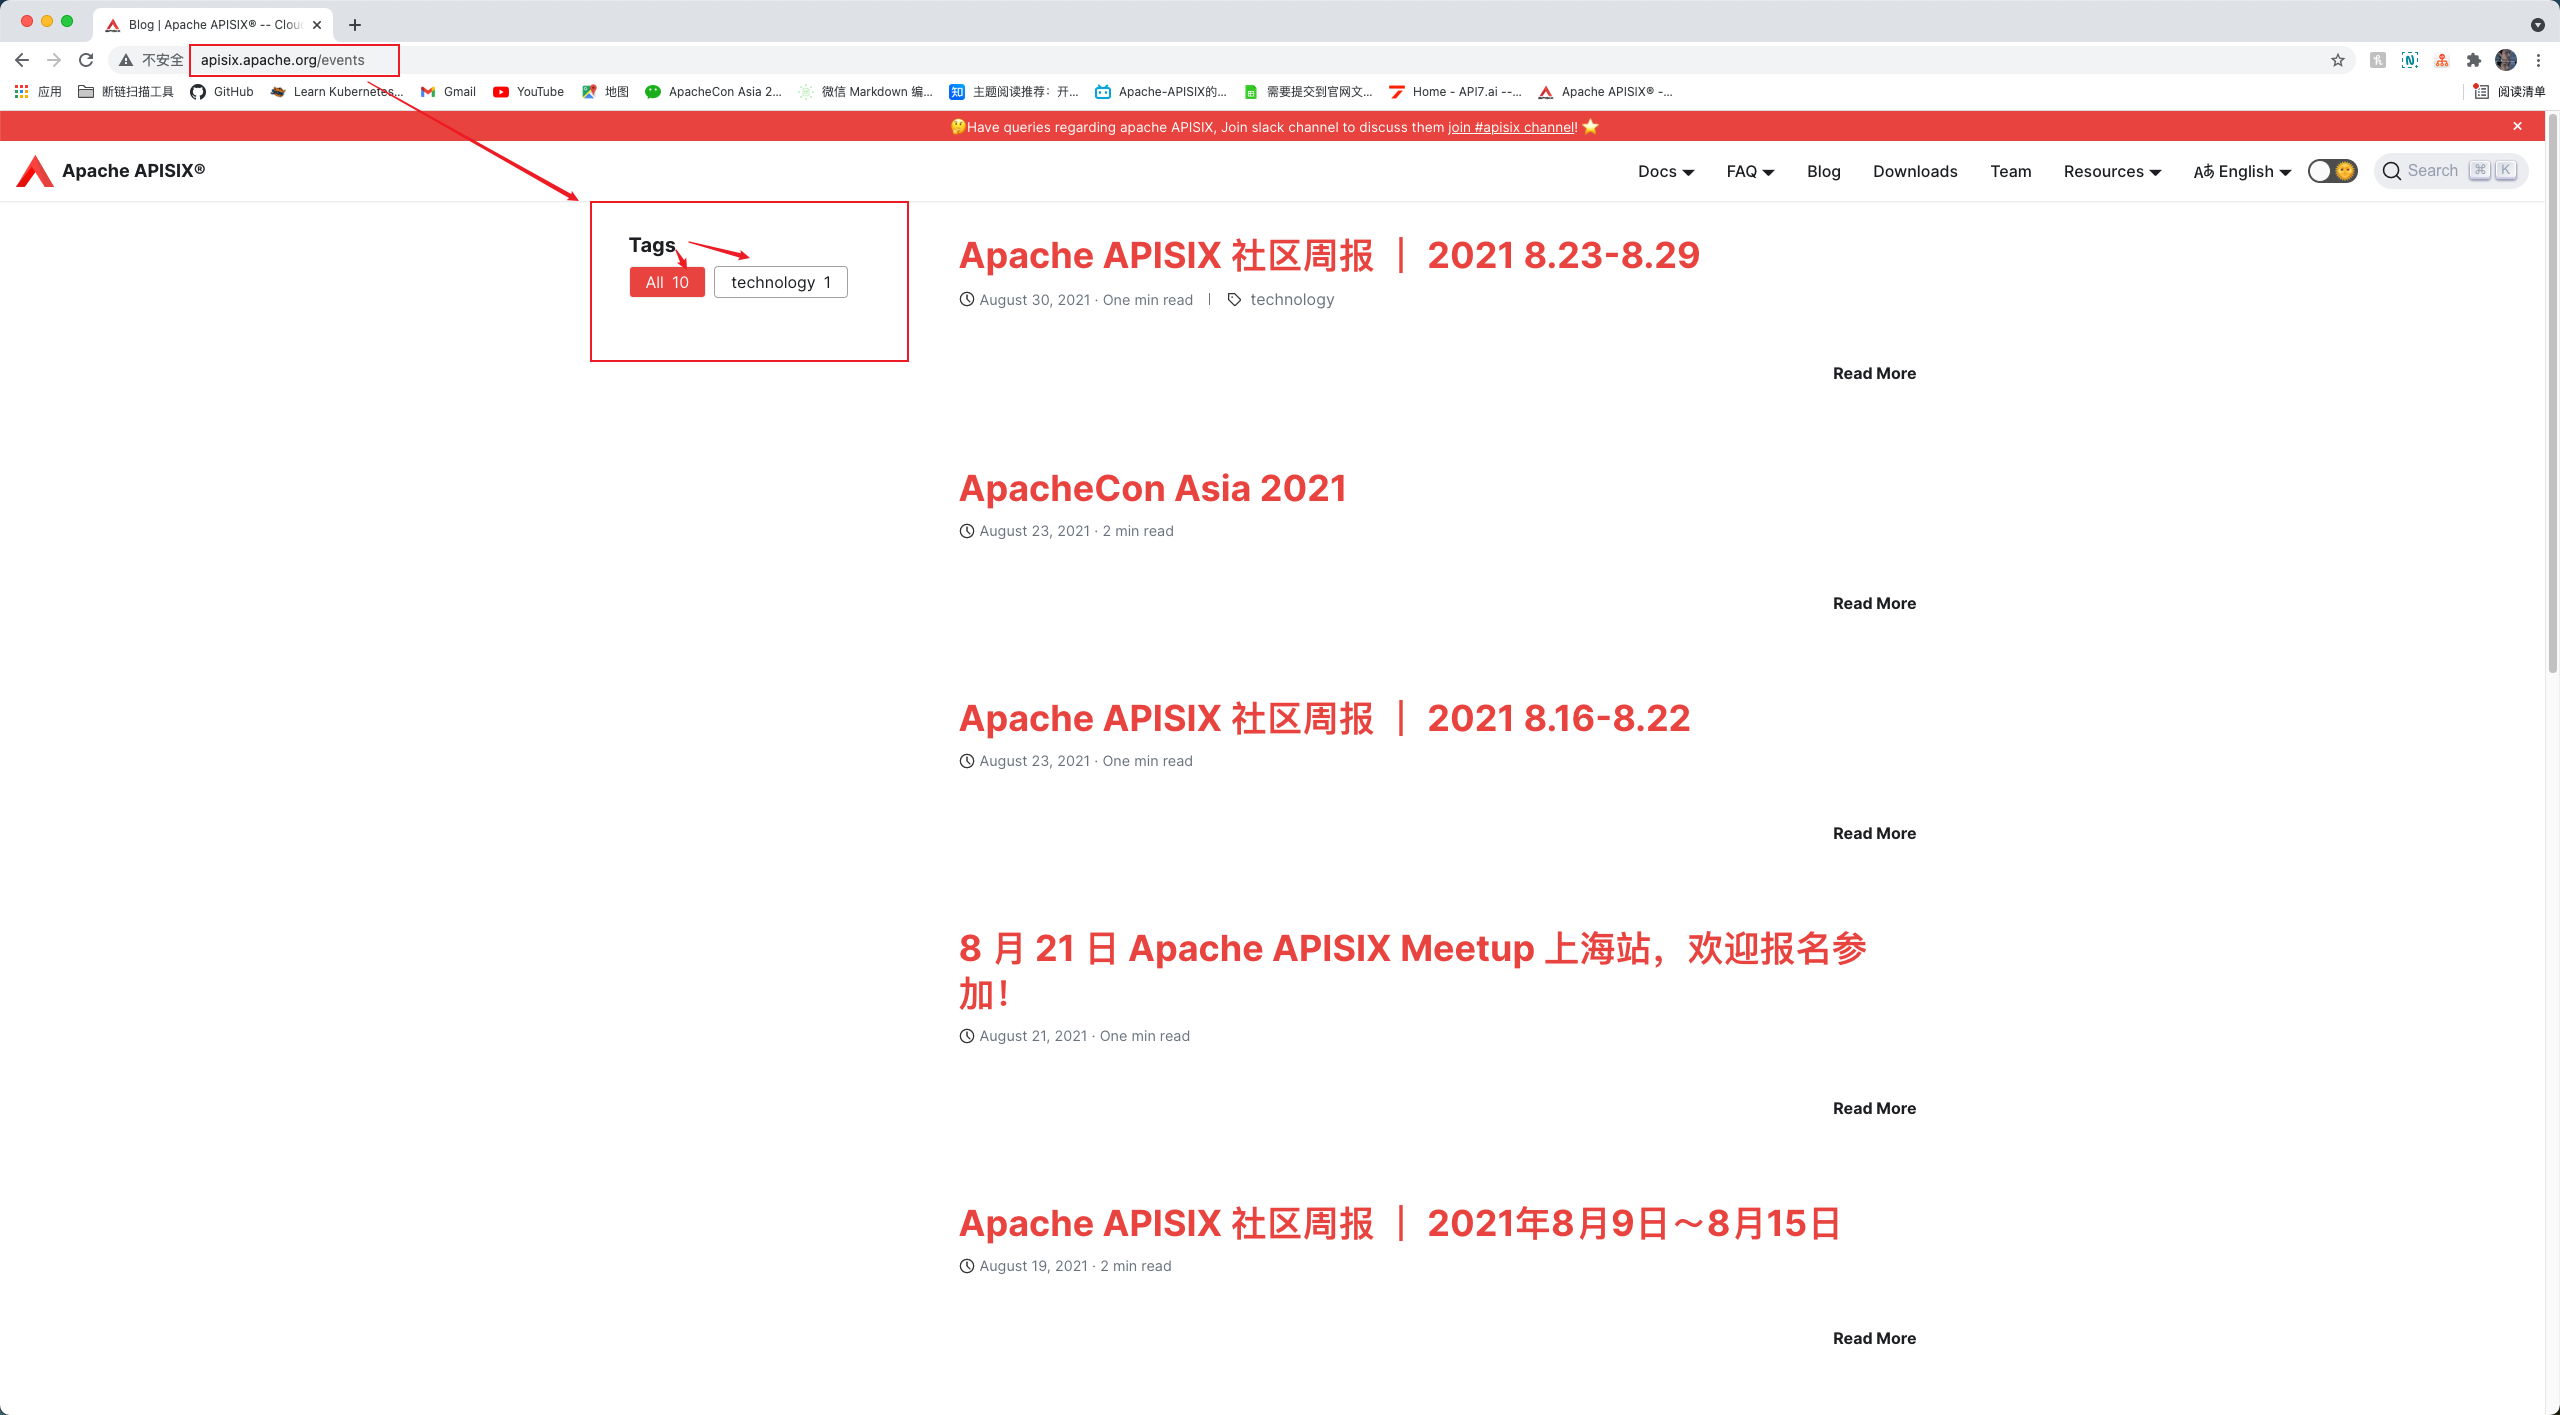
Task: Open the Apache-APISIX的 bookmark
Action: (1161, 91)
